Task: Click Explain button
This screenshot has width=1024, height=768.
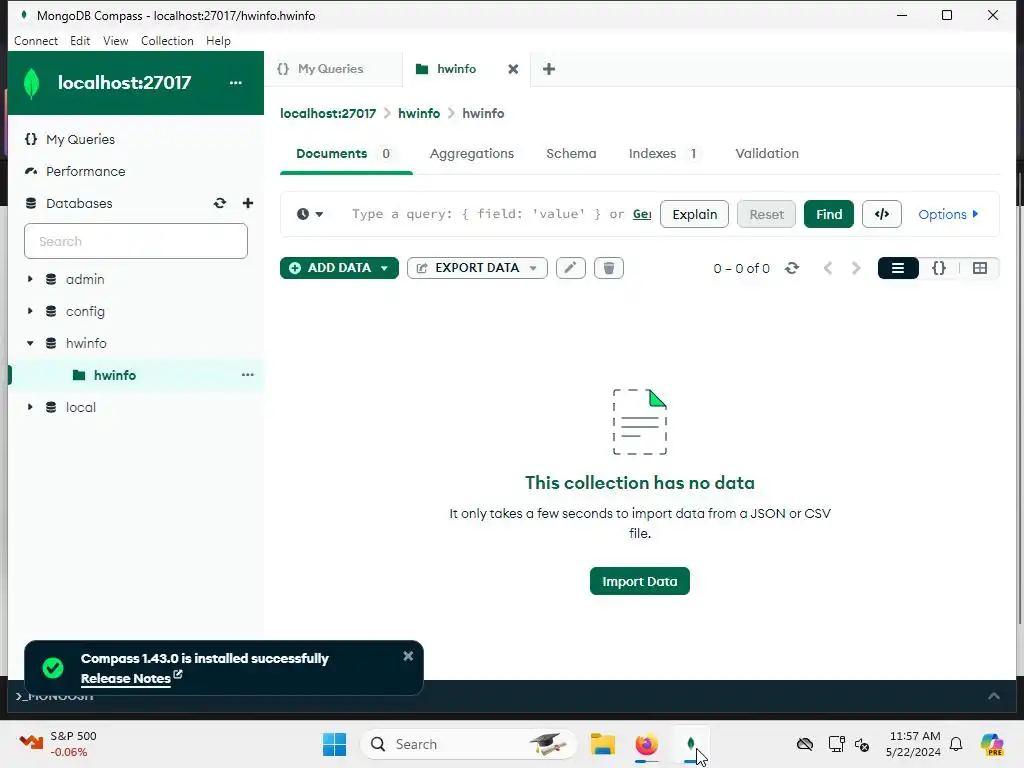Action: [694, 214]
